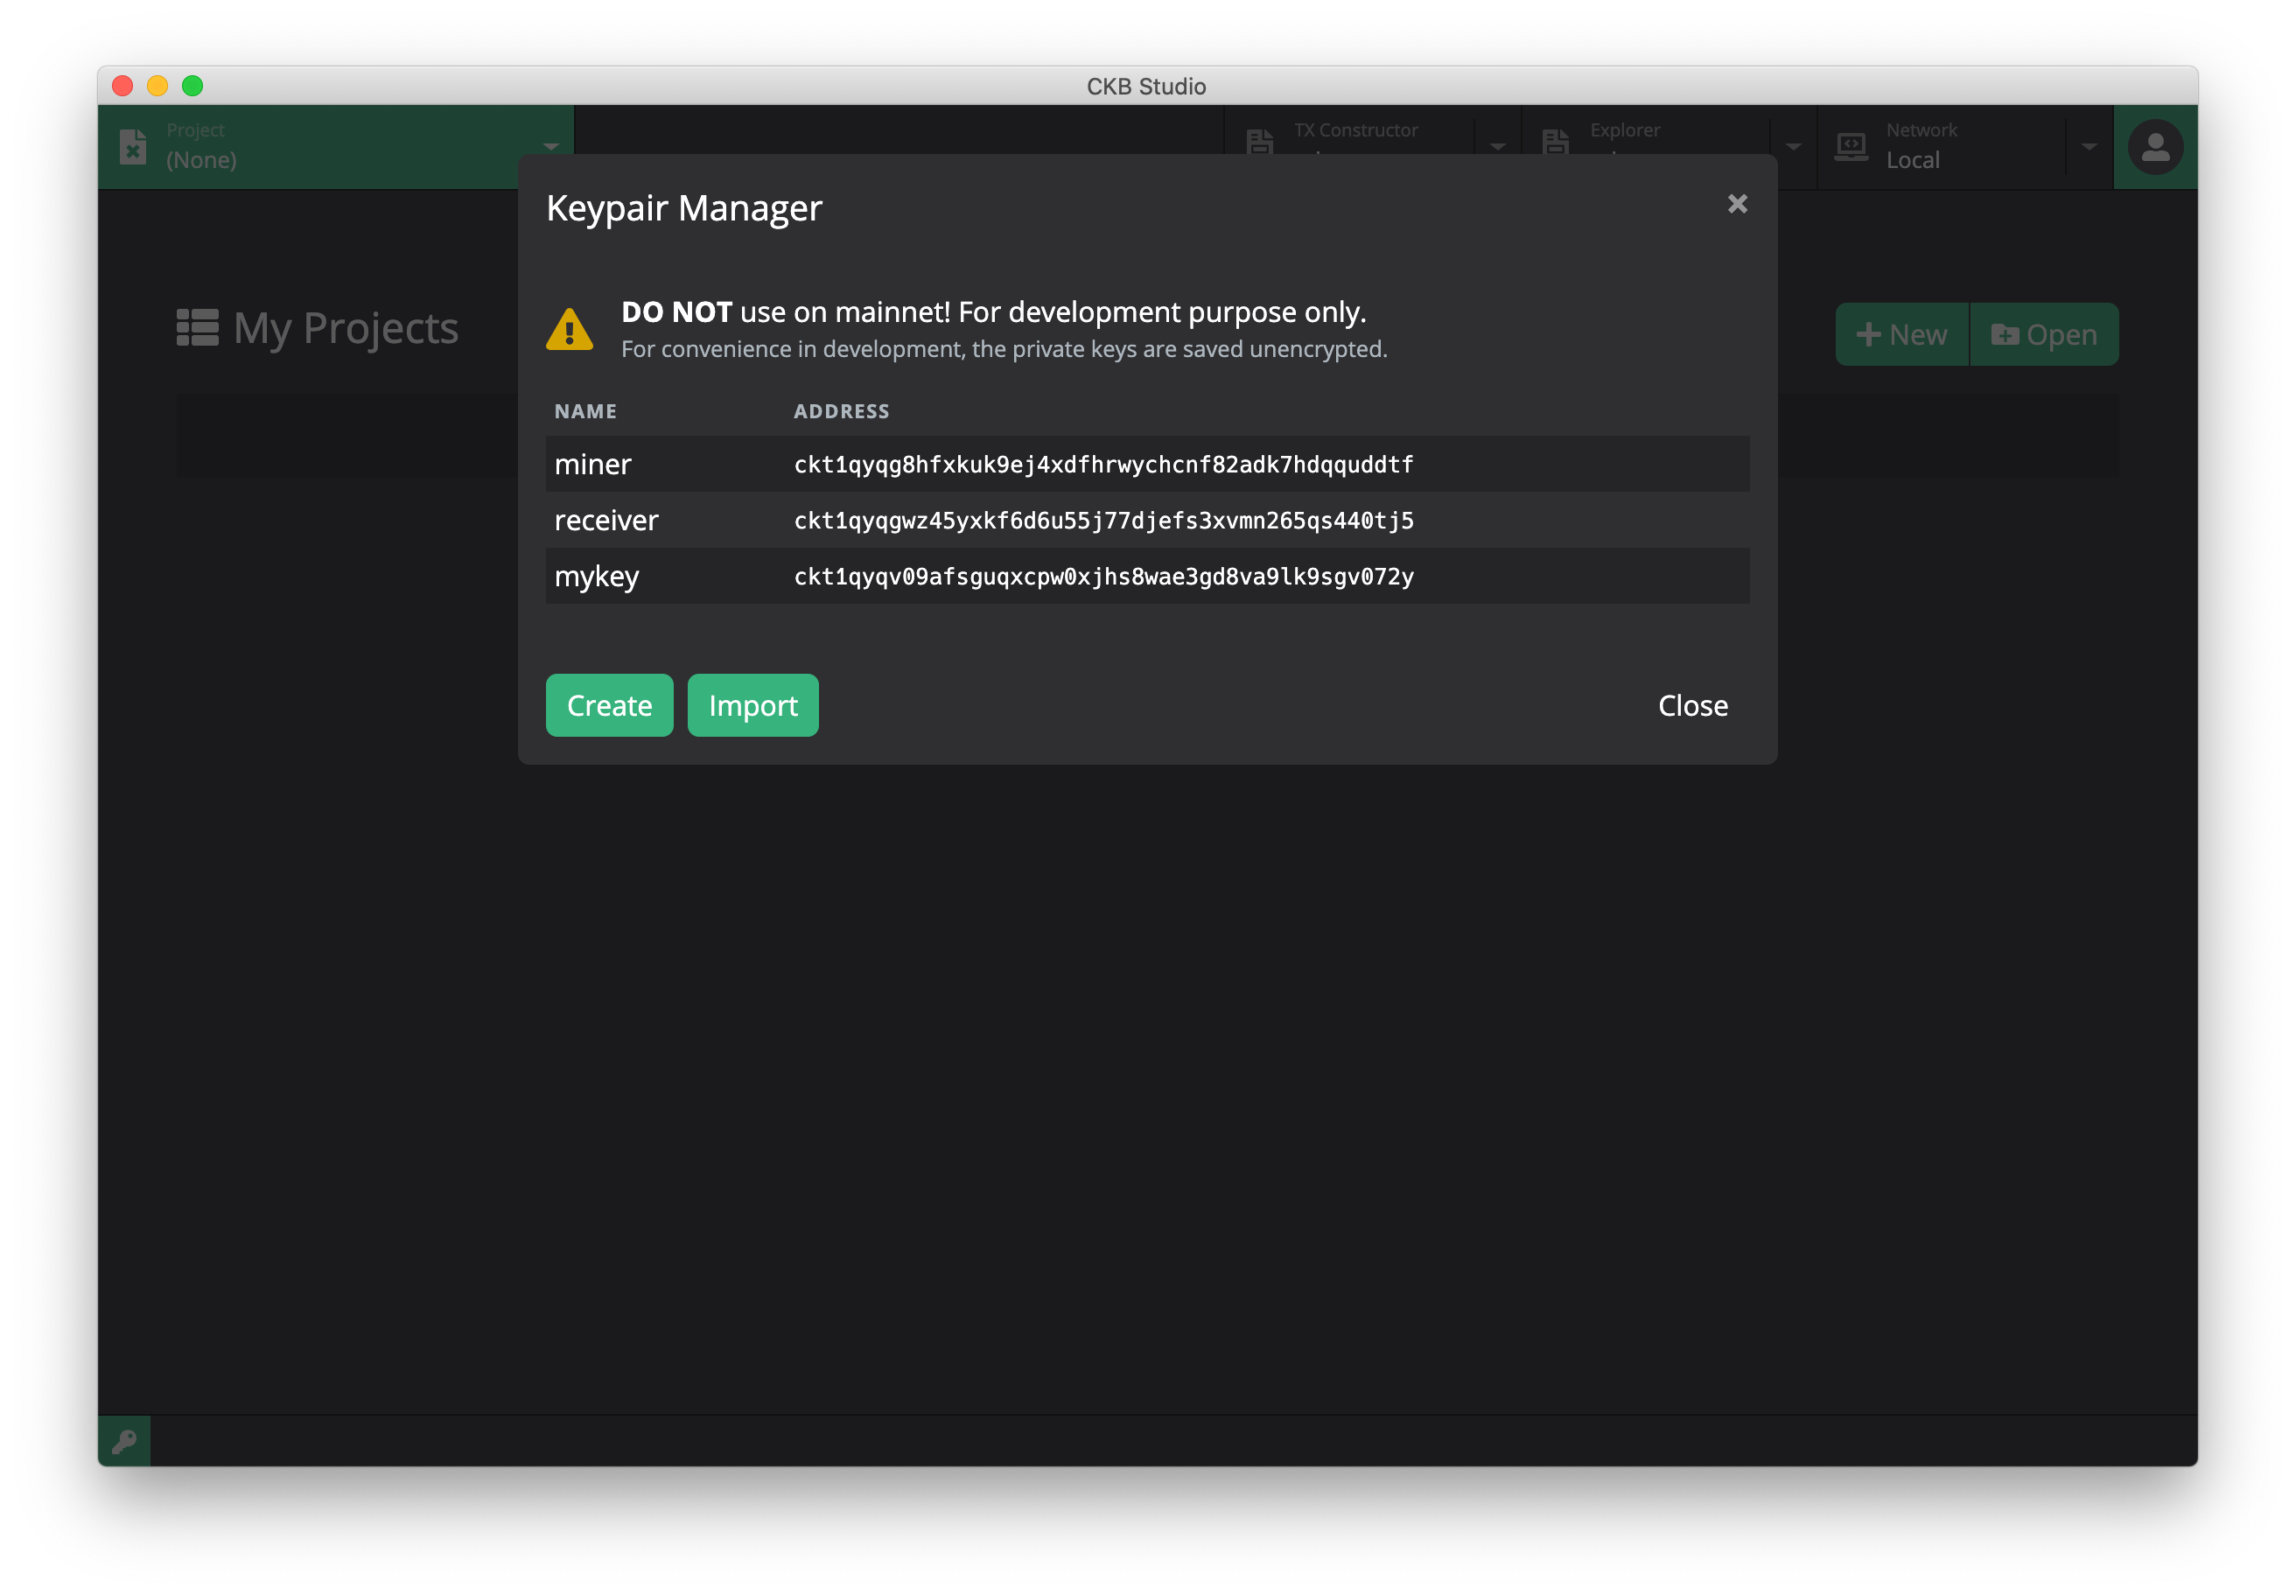Click the TX Constructor document icon
Image resolution: width=2296 pixels, height=1596 pixels.
point(1260,142)
